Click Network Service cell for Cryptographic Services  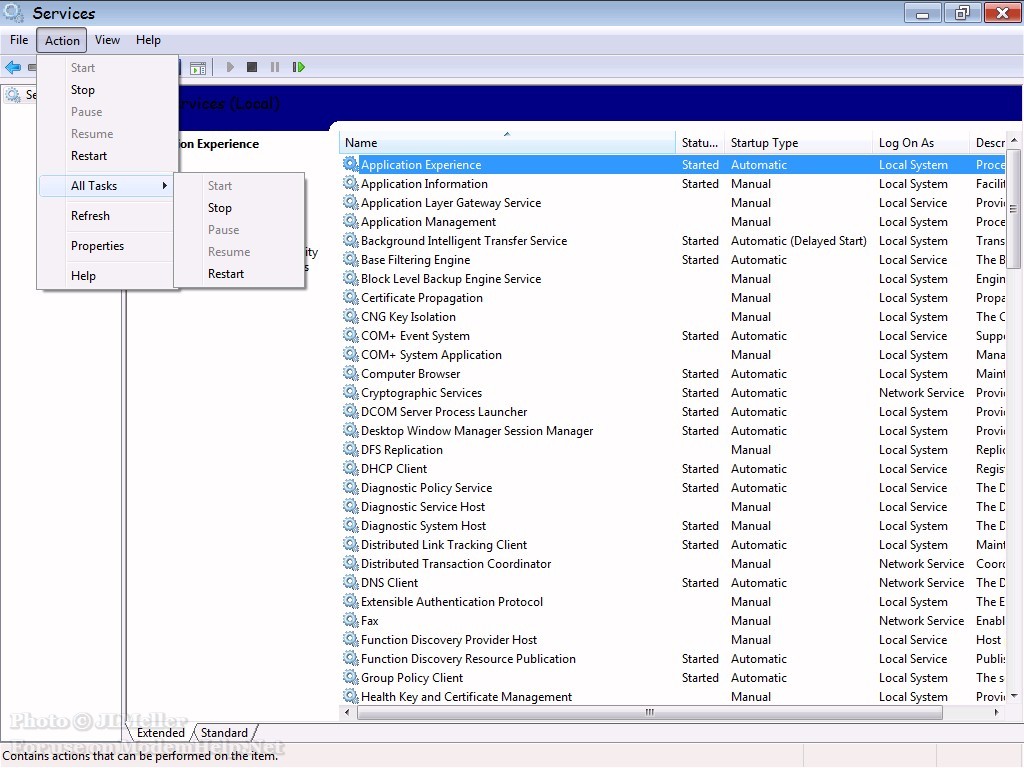(x=921, y=392)
